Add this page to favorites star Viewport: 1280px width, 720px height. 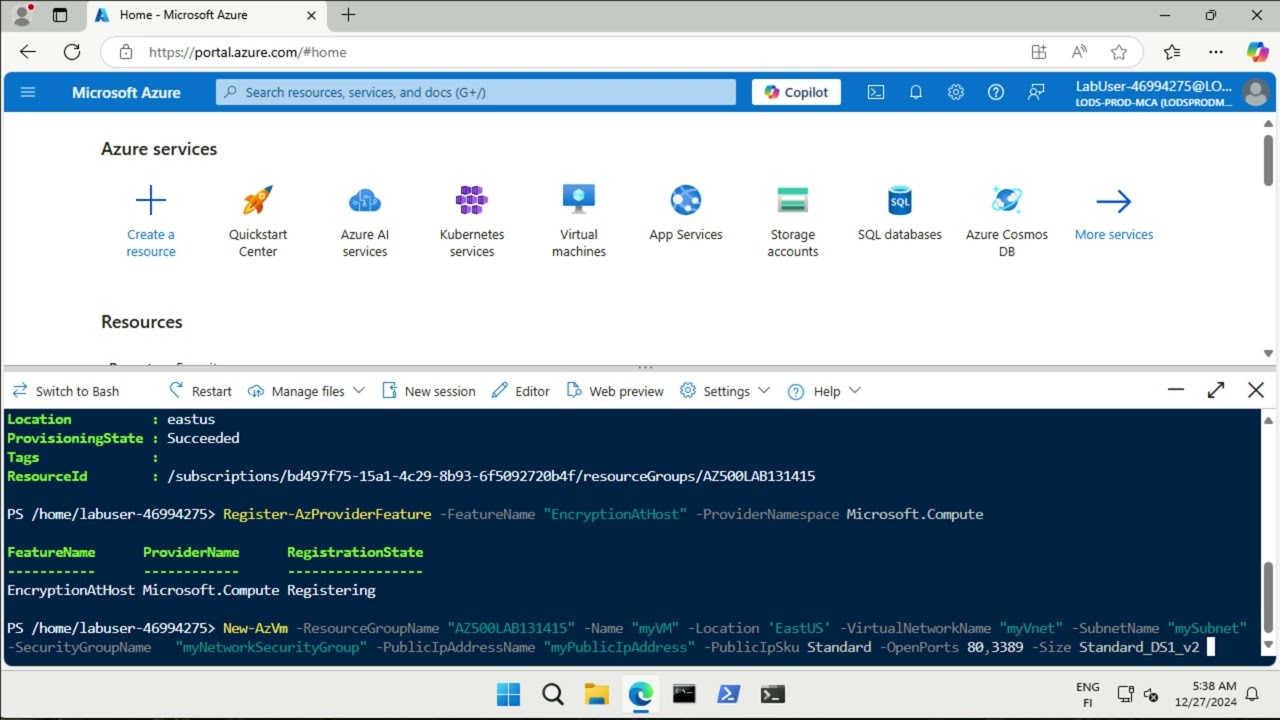1119,52
